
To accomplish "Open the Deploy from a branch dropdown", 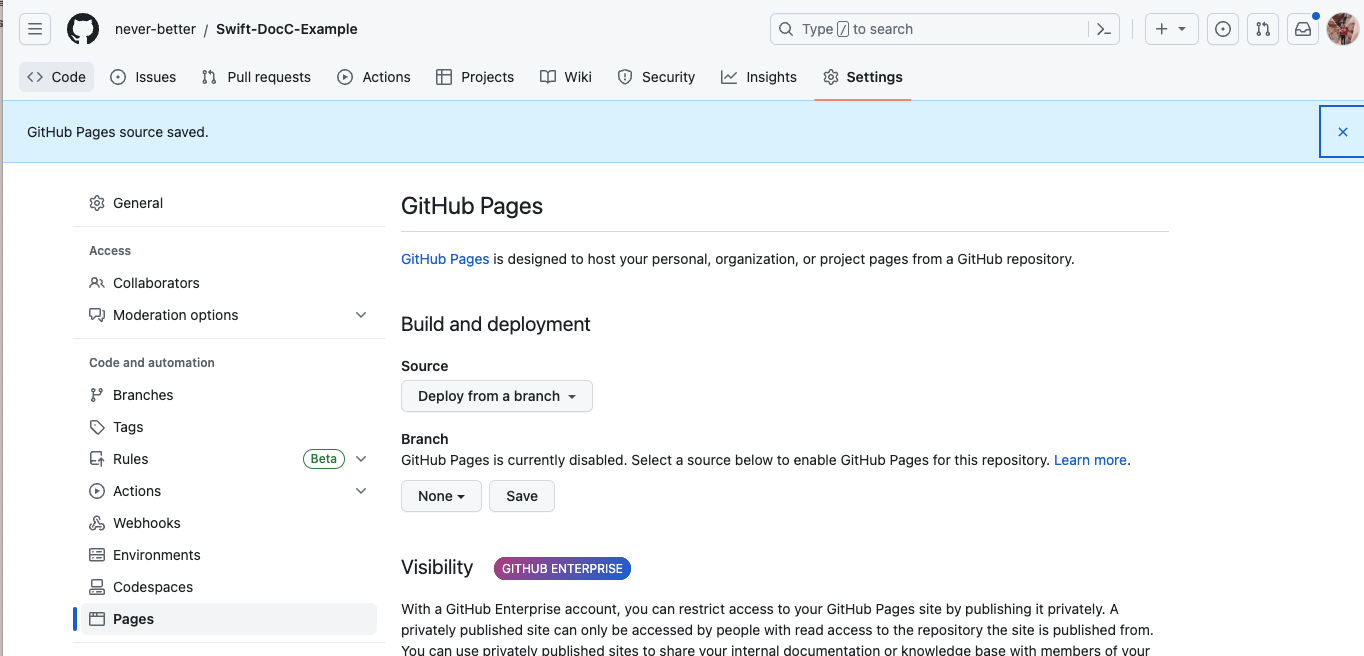I will tap(497, 396).
